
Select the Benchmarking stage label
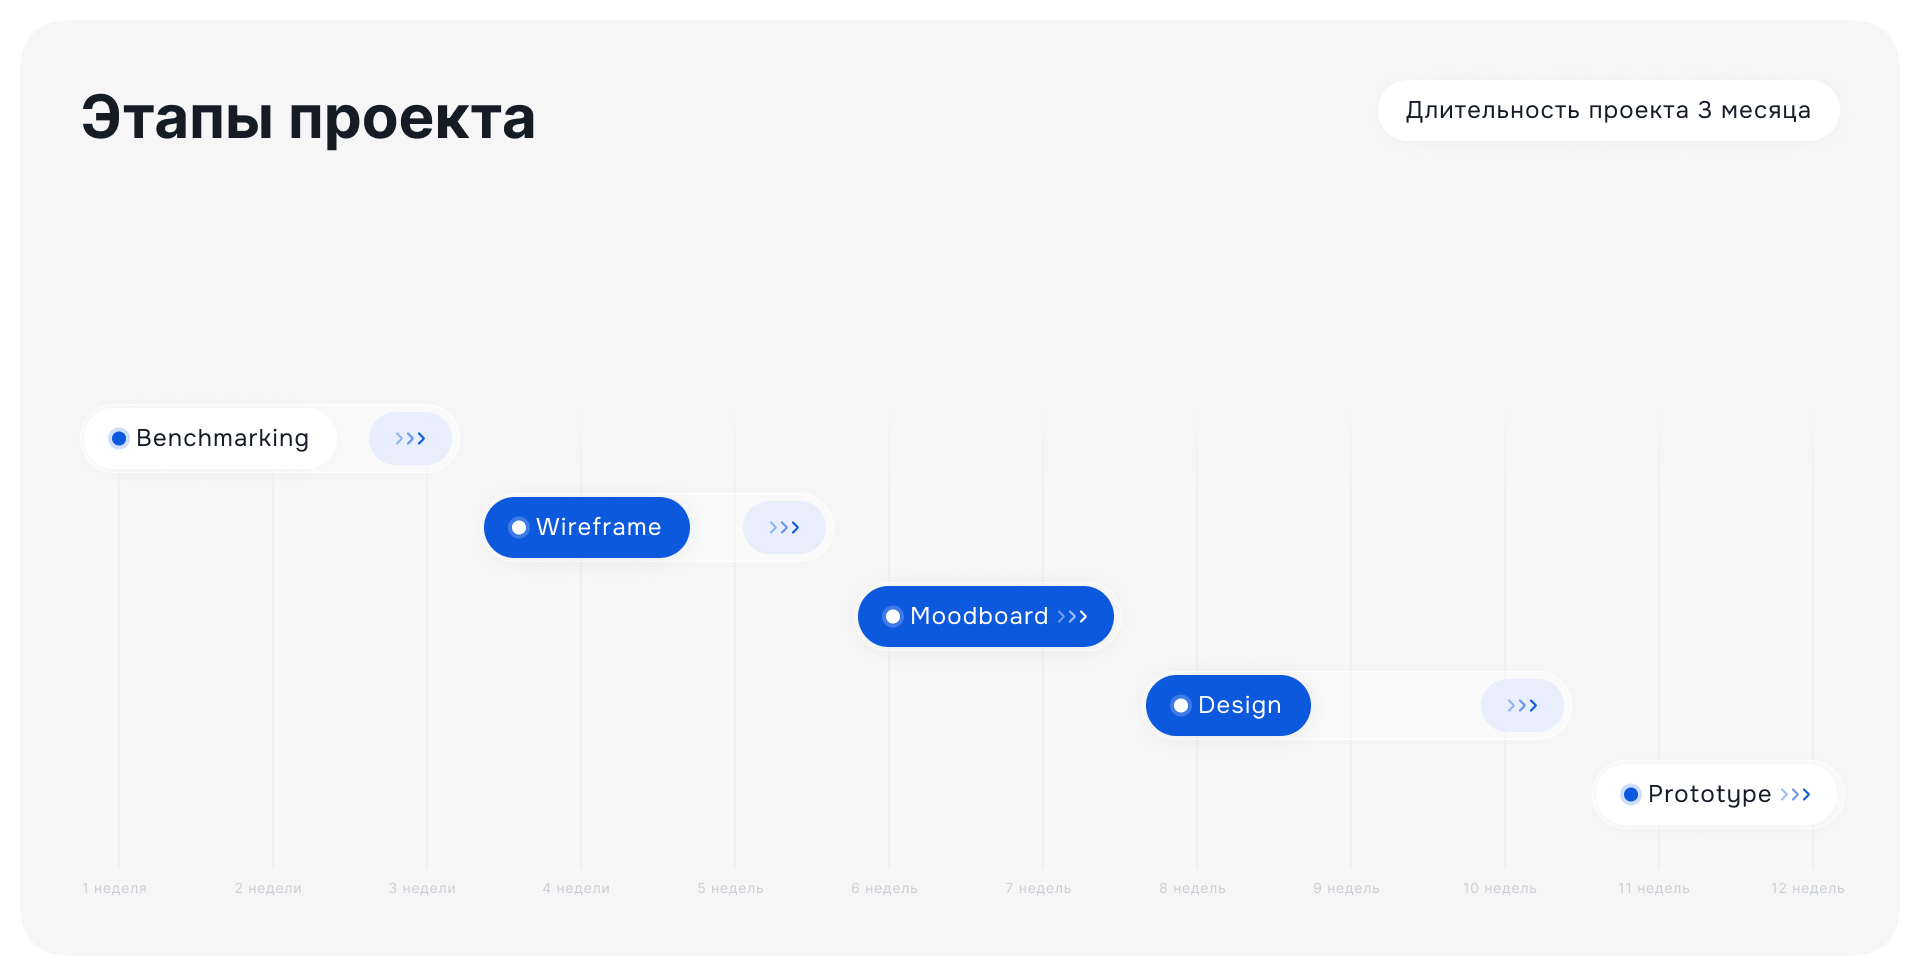tap(222, 439)
